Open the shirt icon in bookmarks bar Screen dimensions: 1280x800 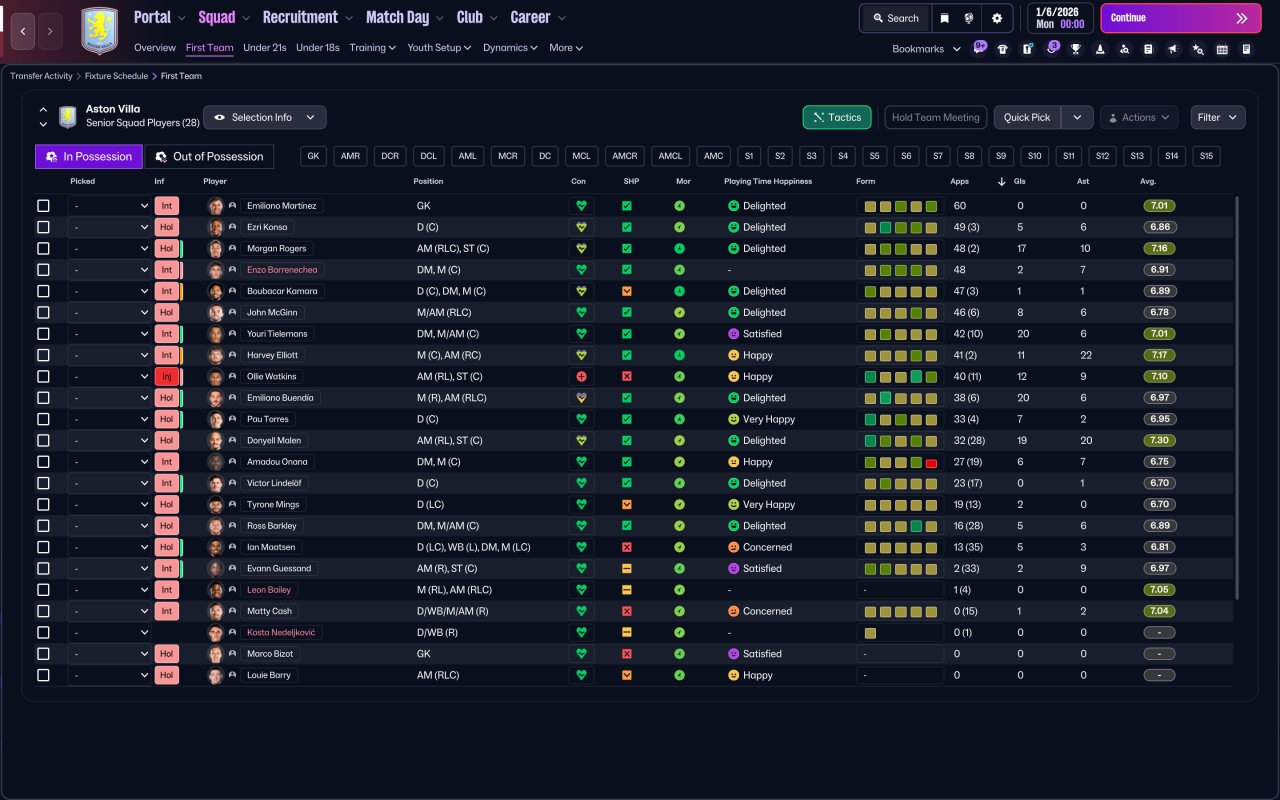tap(1003, 49)
